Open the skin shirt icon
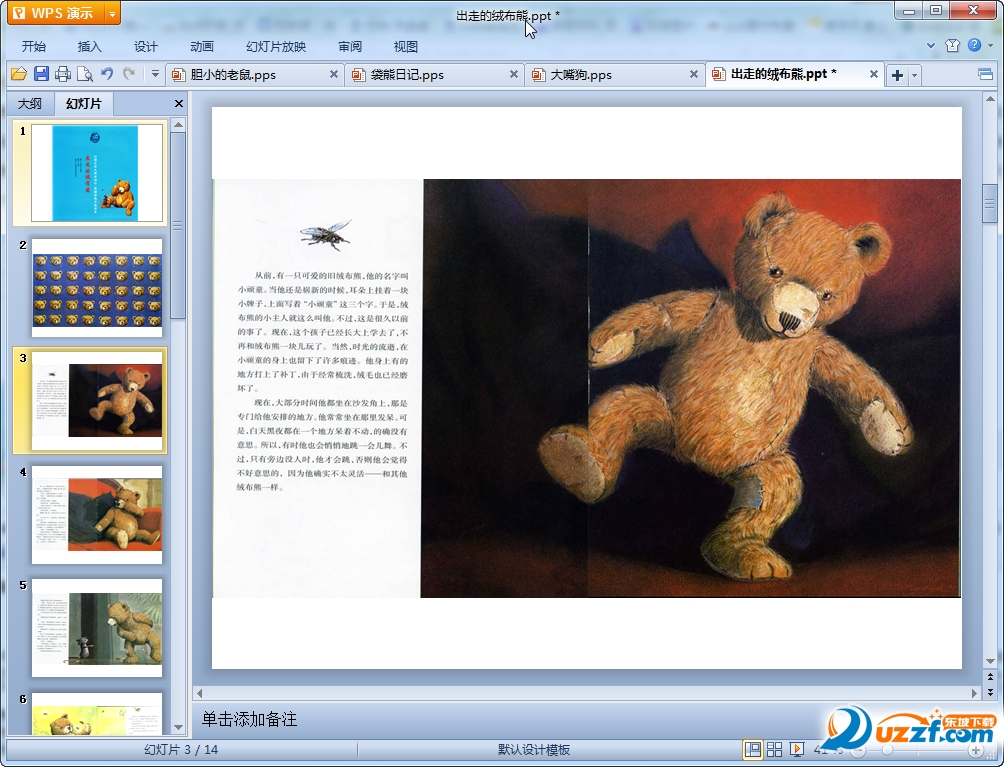 [x=952, y=45]
